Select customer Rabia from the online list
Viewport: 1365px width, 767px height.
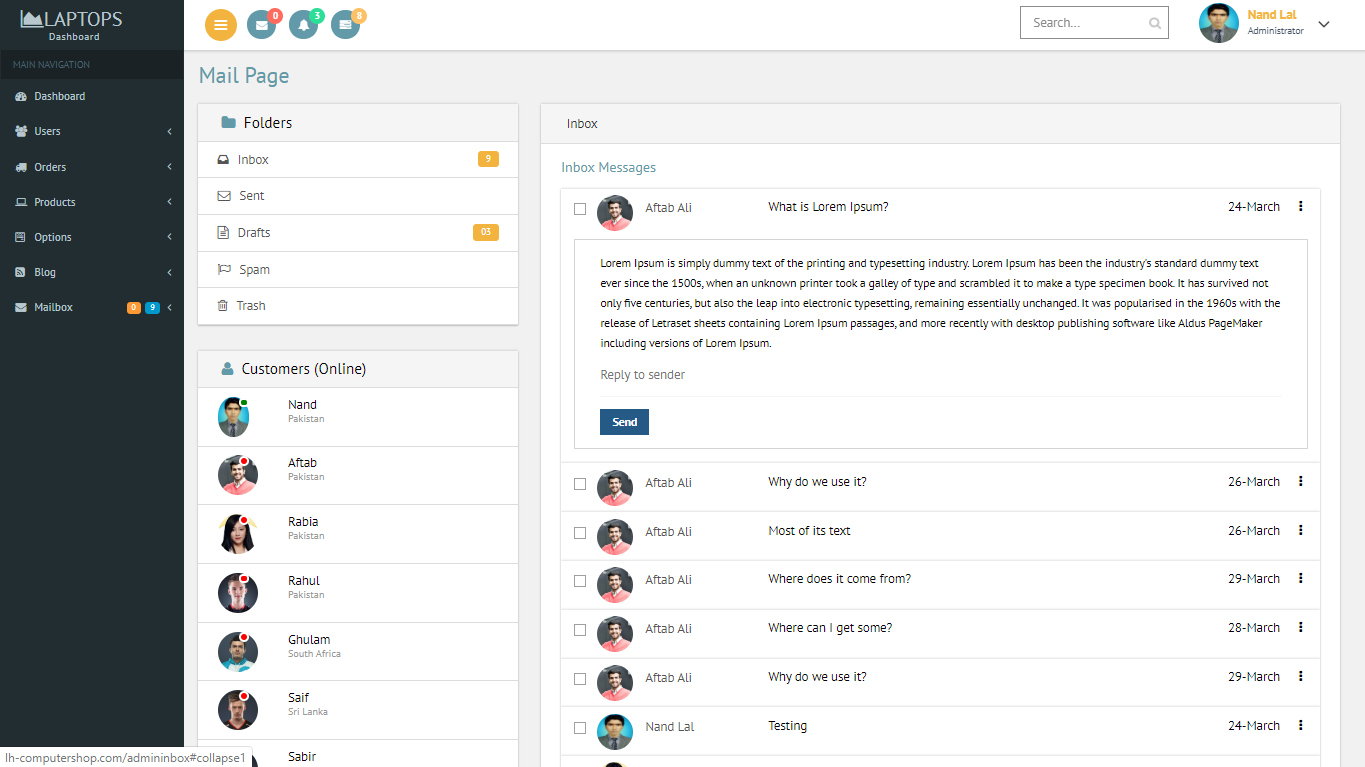[x=358, y=534]
